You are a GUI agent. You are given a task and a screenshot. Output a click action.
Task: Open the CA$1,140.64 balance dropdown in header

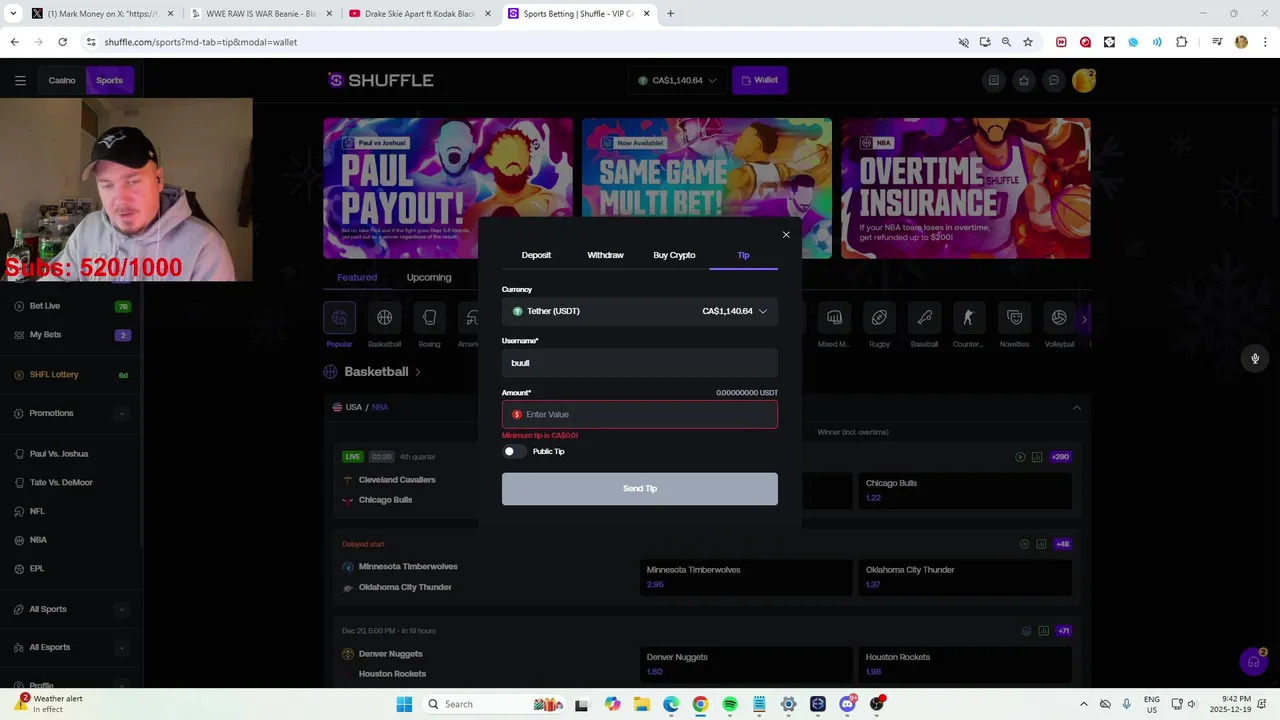click(678, 80)
